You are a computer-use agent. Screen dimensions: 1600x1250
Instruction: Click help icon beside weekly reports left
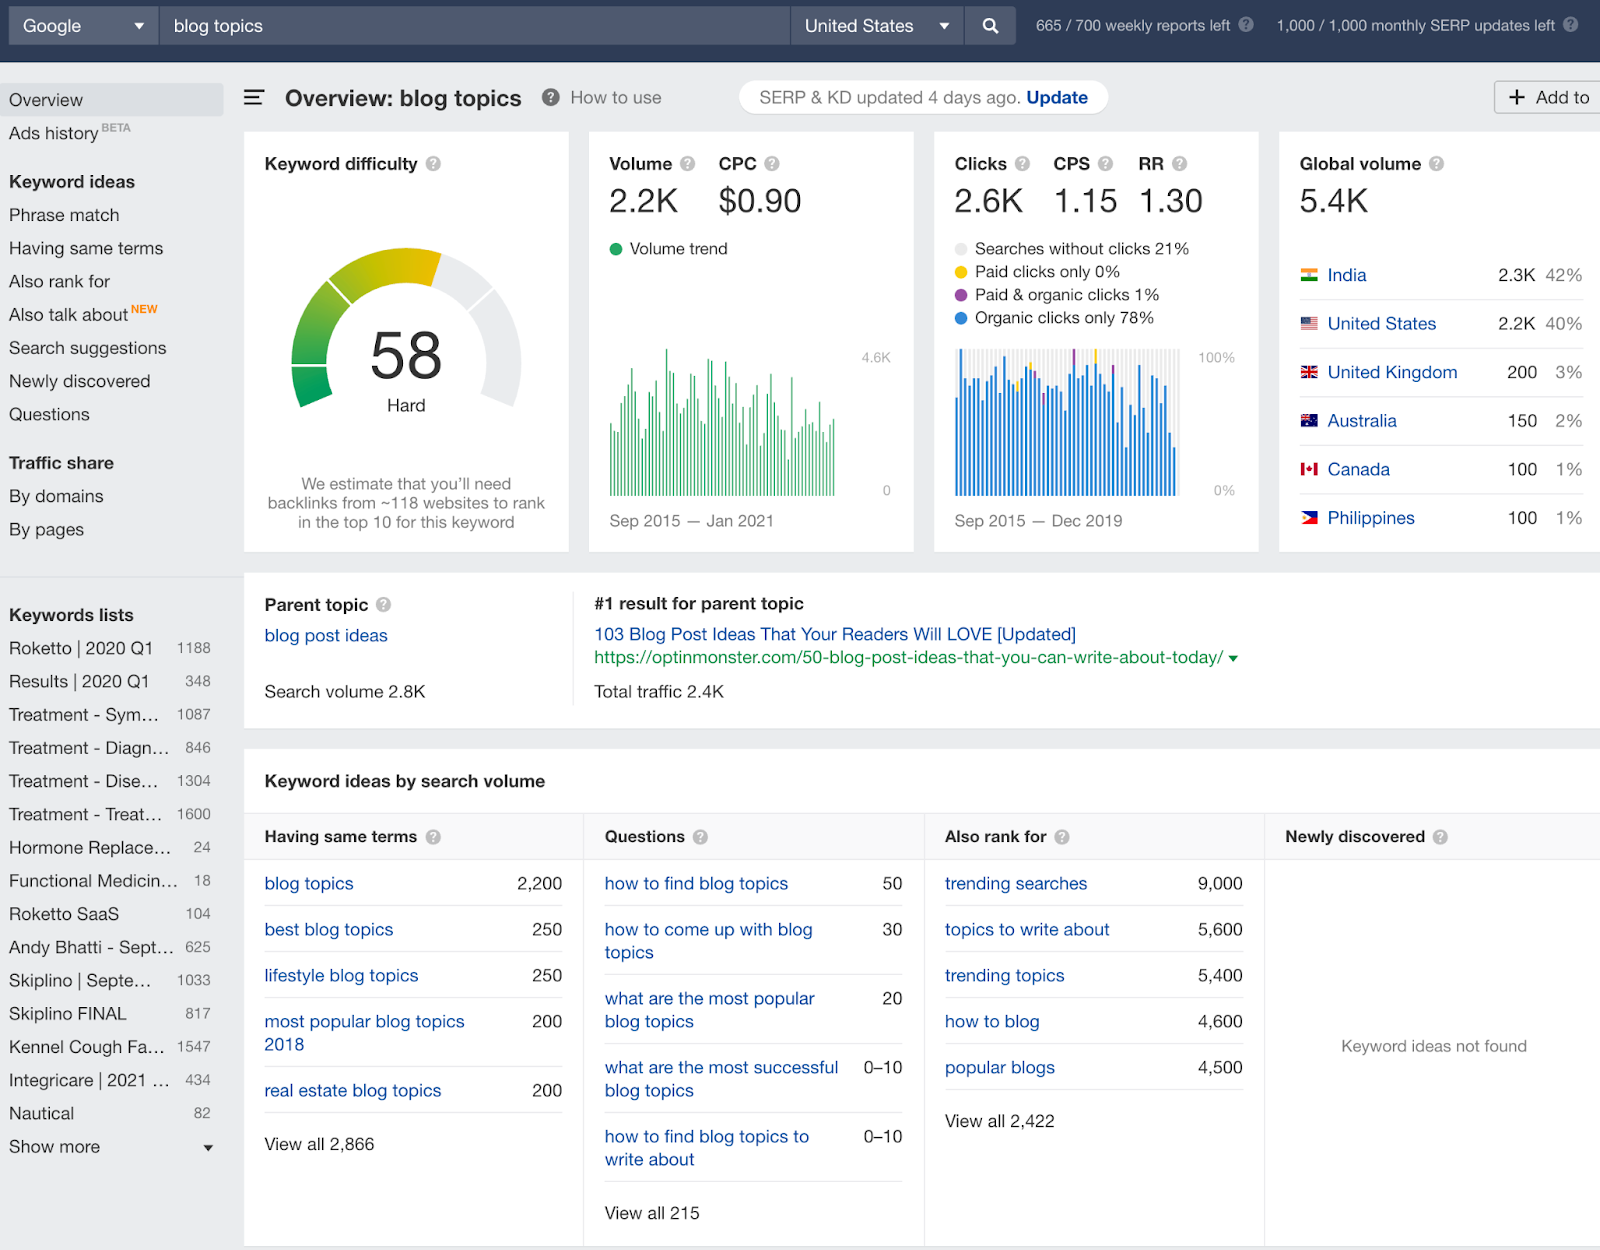point(1246,25)
